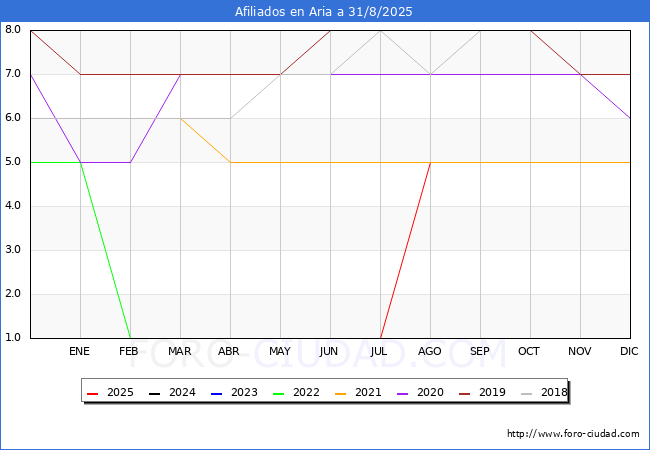Click the JUN month axis label

pyautogui.click(x=329, y=351)
